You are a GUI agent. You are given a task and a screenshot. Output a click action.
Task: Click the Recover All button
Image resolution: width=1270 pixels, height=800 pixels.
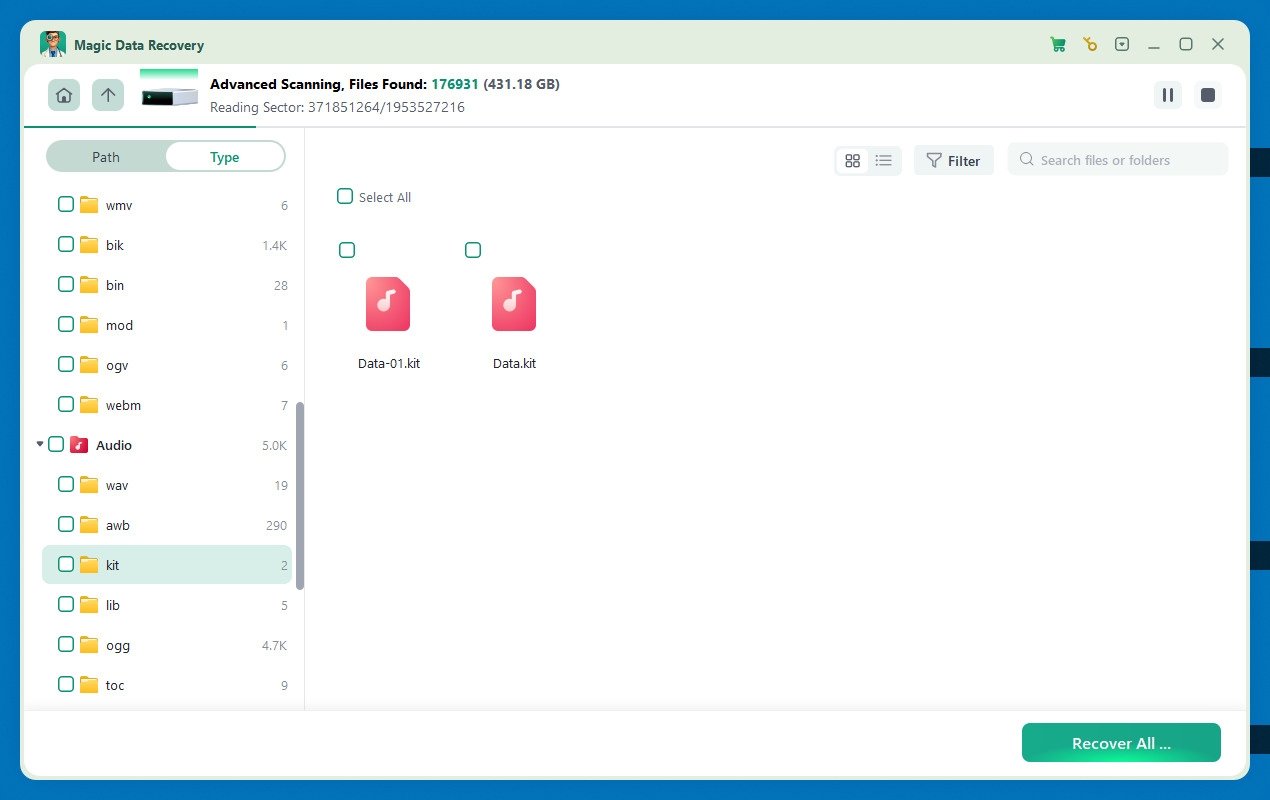(1120, 743)
